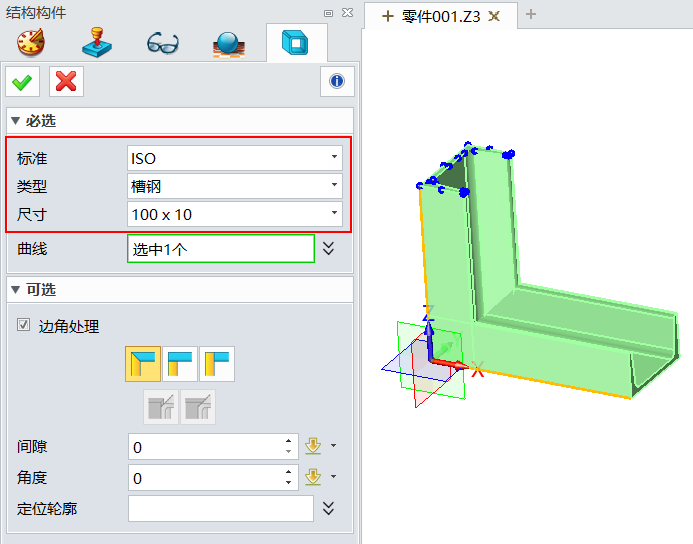Open the 标准 ISO dropdown
The height and width of the screenshot is (544, 693).
pos(235,158)
